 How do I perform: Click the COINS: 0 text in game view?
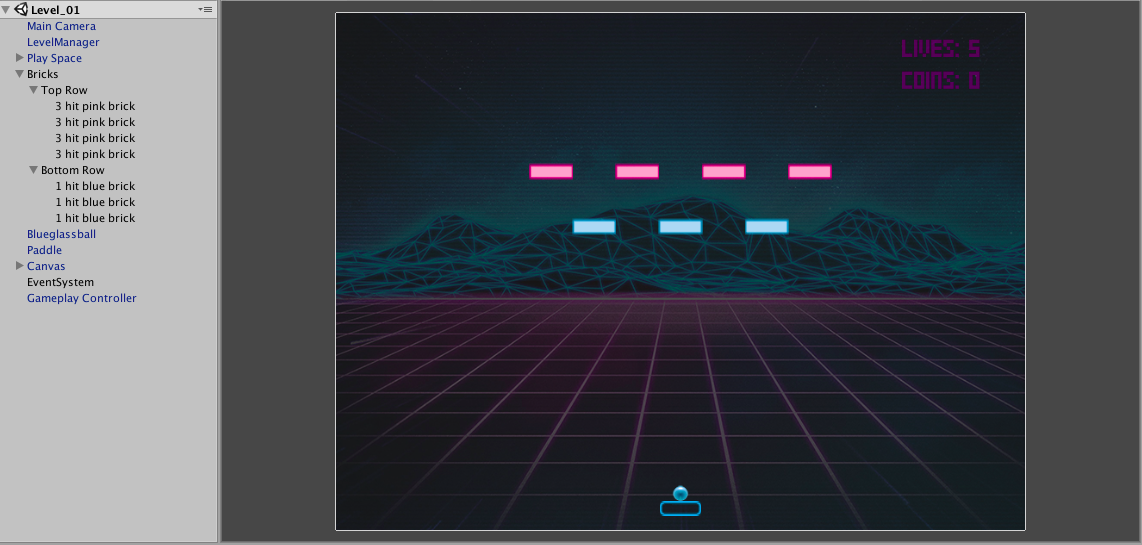tap(940, 80)
